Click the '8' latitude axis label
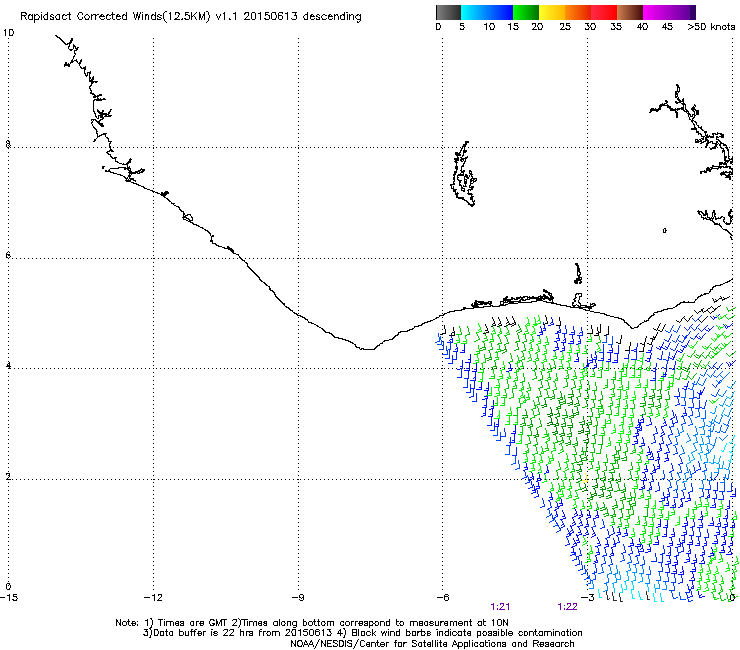740x650 pixels. (x=8, y=144)
